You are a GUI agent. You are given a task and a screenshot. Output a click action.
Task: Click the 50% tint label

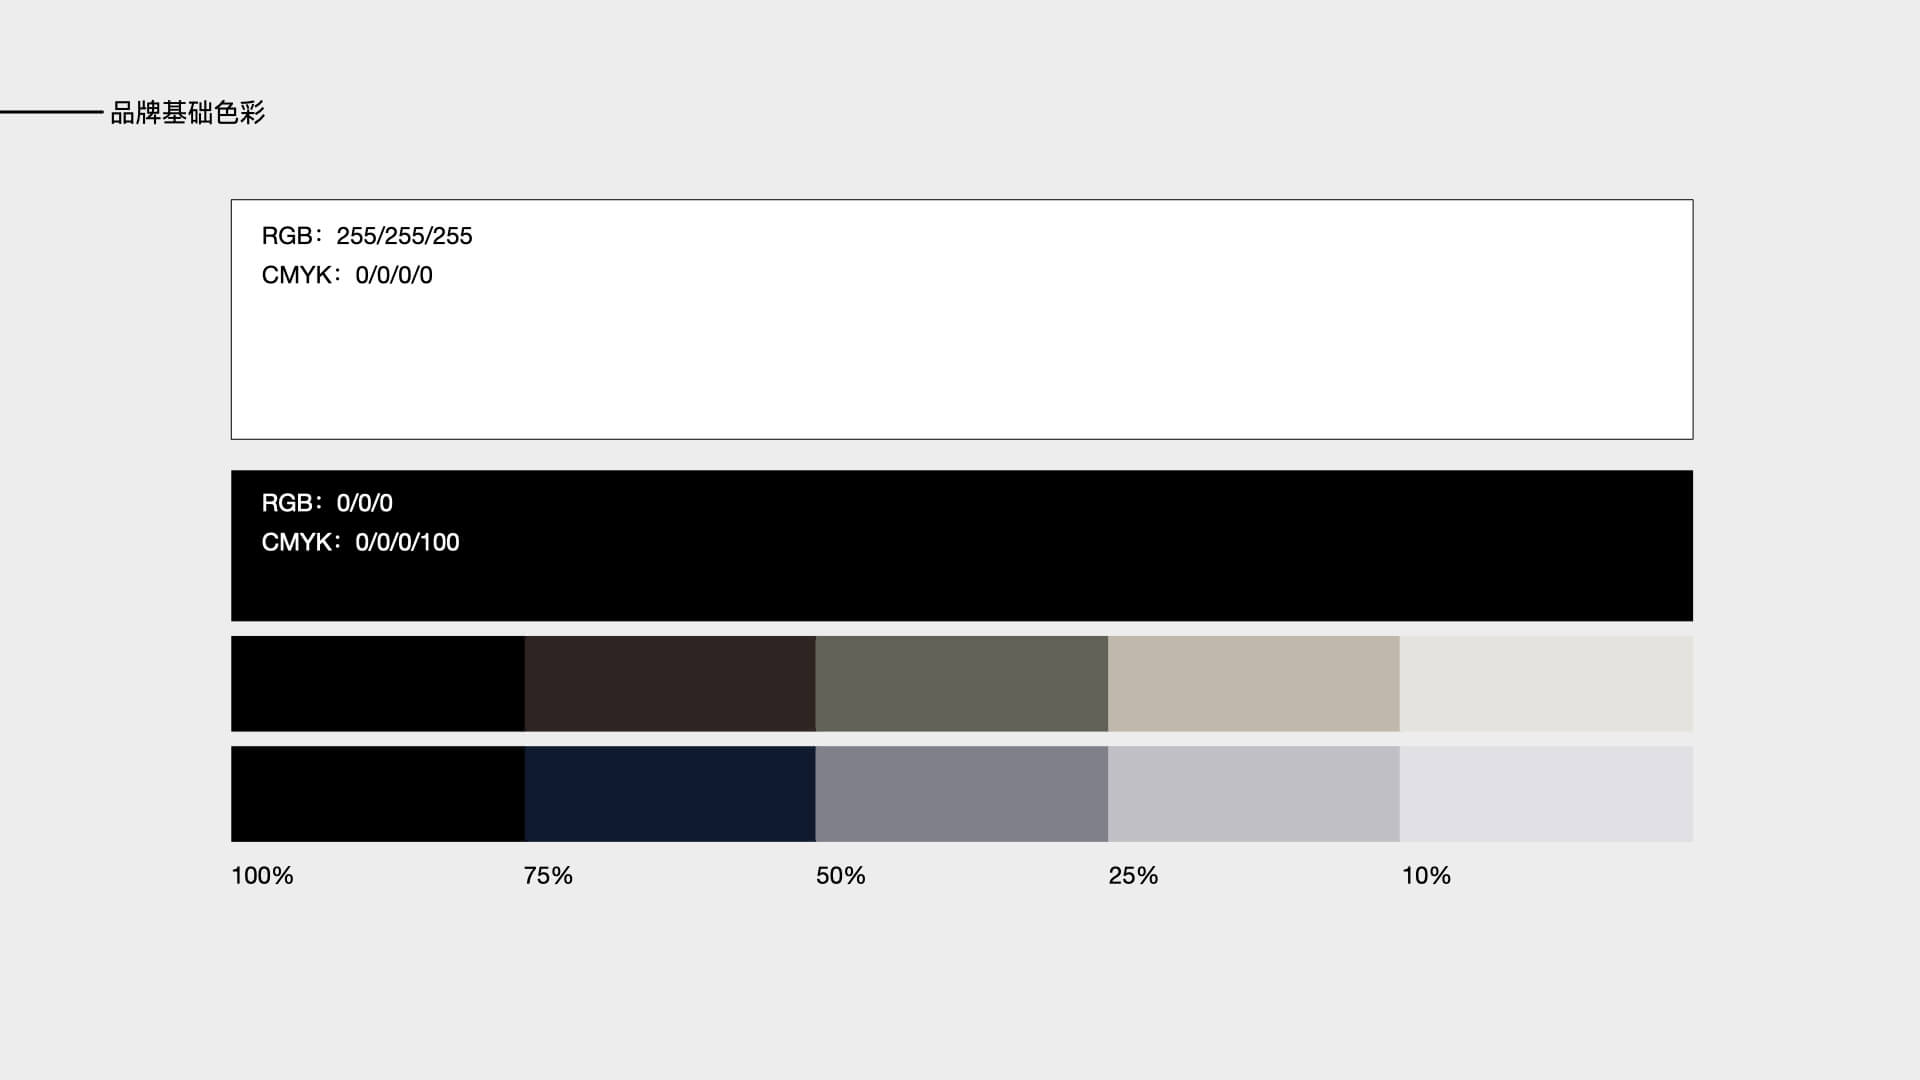pos(840,876)
